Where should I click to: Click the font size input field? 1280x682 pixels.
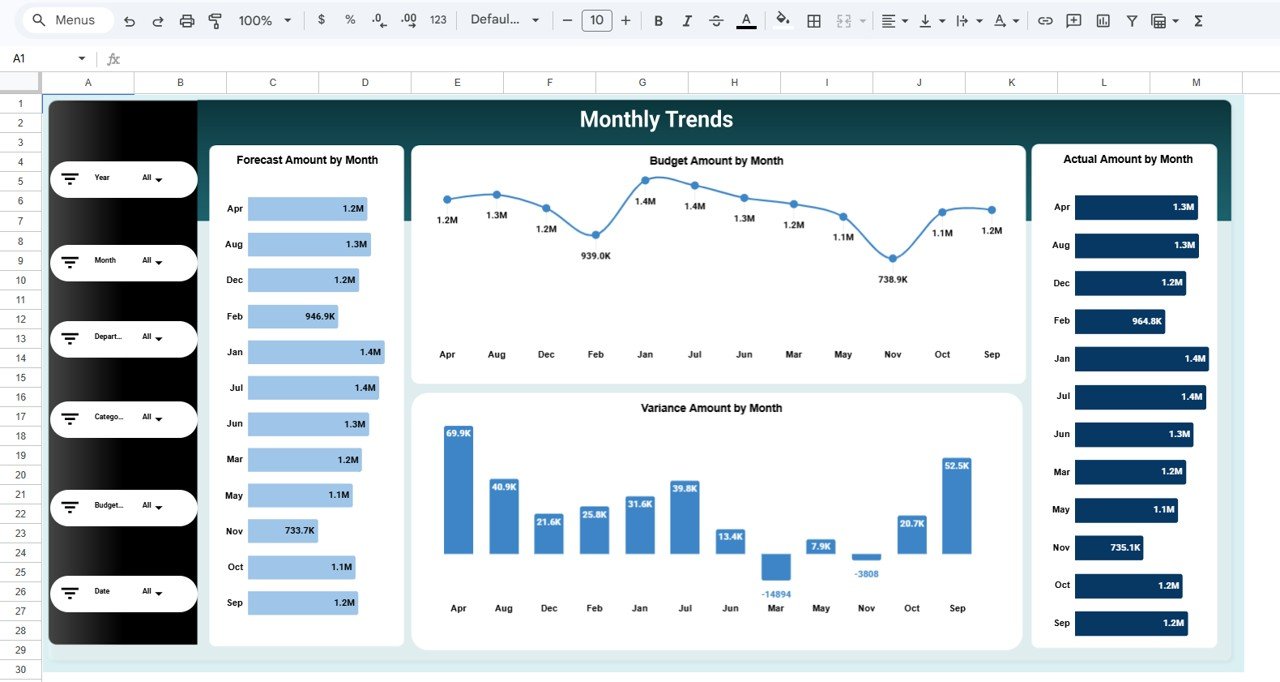[596, 21]
